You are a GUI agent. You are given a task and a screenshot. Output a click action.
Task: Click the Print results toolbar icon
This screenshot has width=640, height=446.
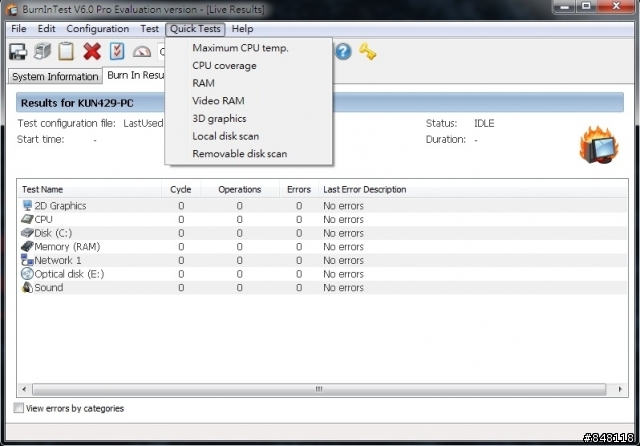tap(42, 51)
